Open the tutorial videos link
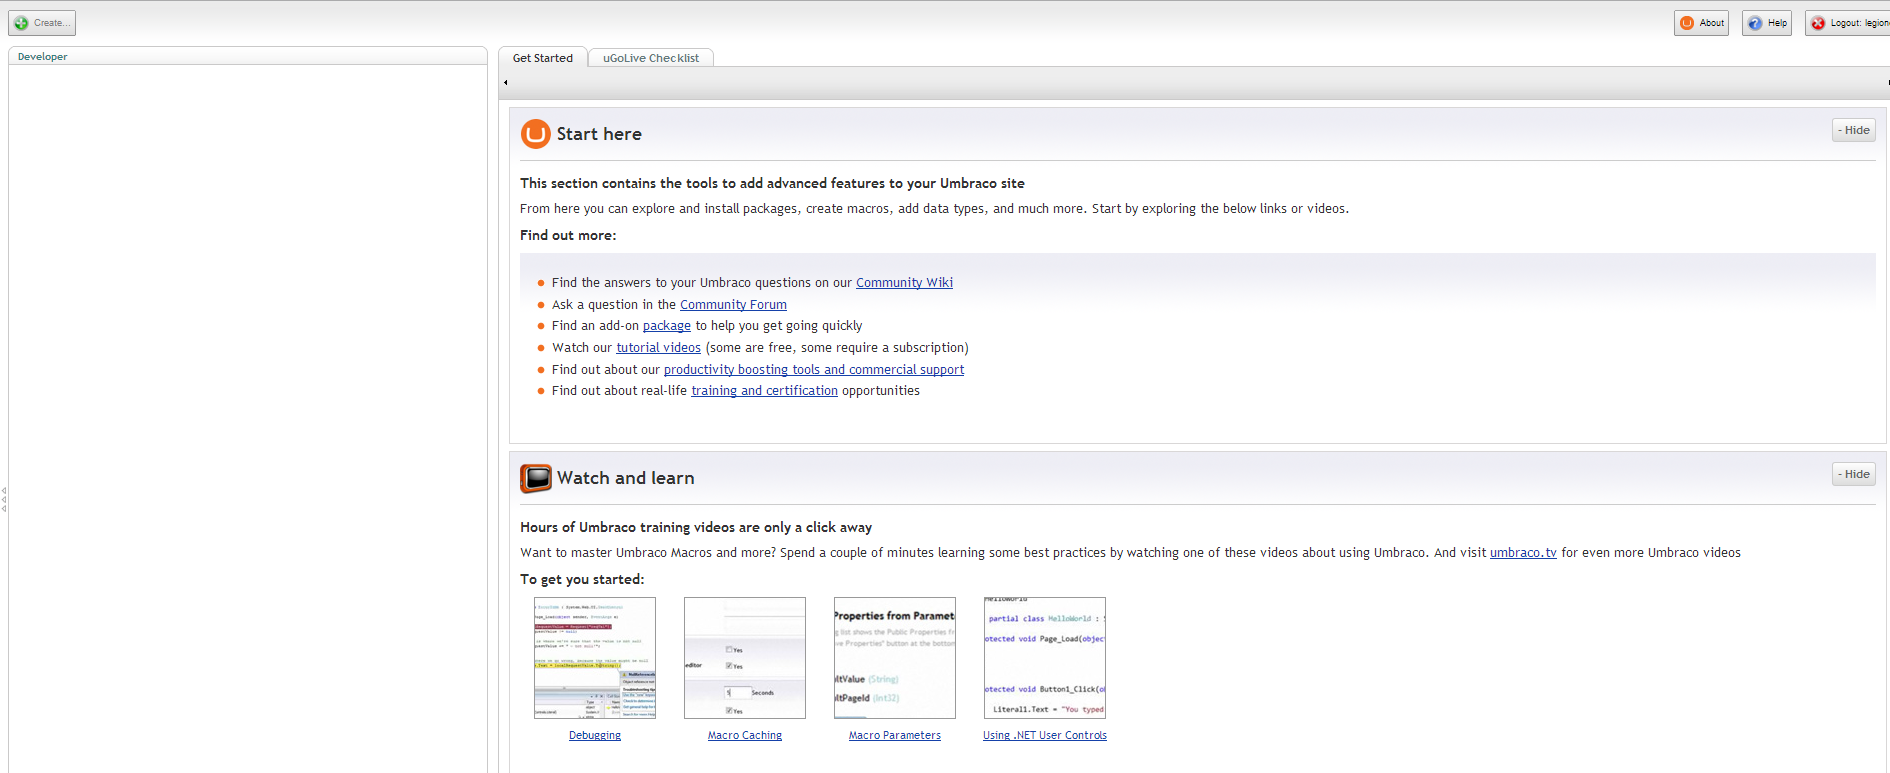 pyautogui.click(x=658, y=348)
